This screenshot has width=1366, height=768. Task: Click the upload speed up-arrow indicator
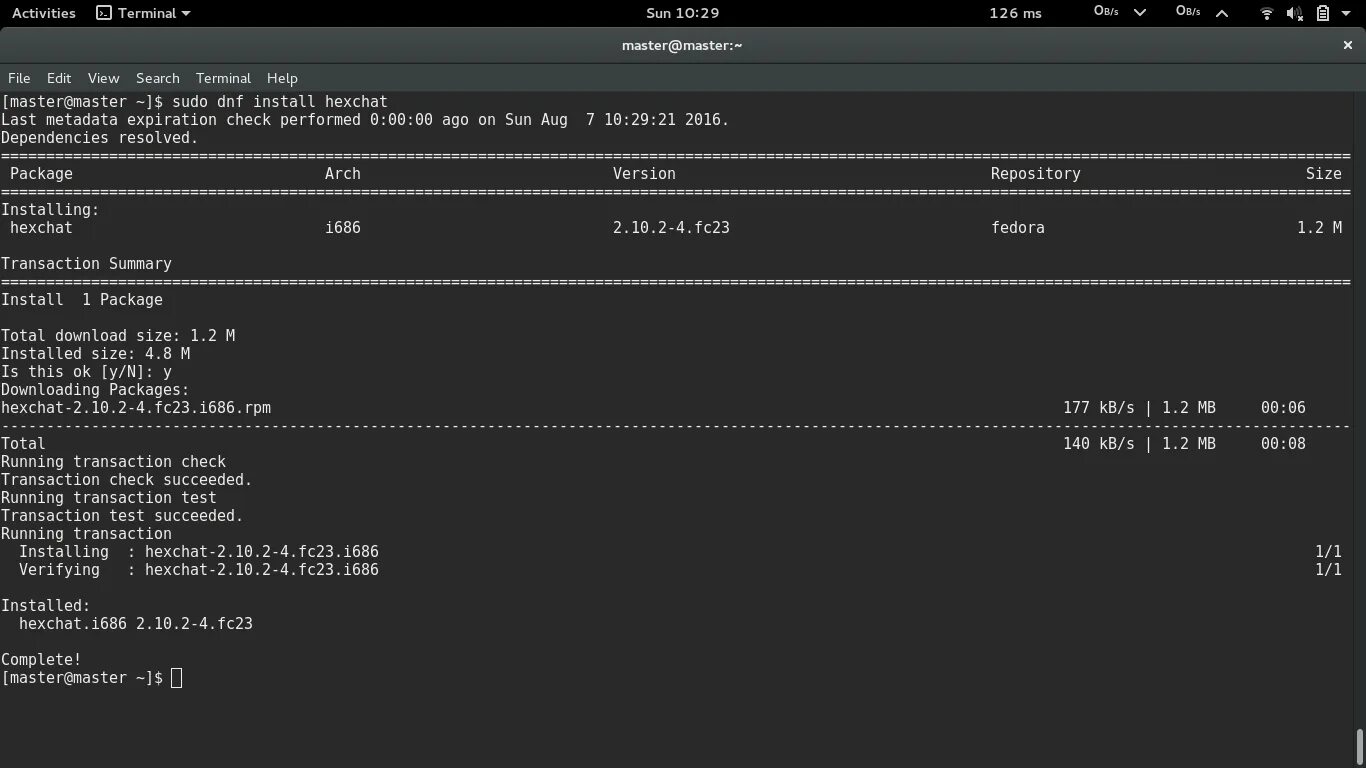[1221, 13]
